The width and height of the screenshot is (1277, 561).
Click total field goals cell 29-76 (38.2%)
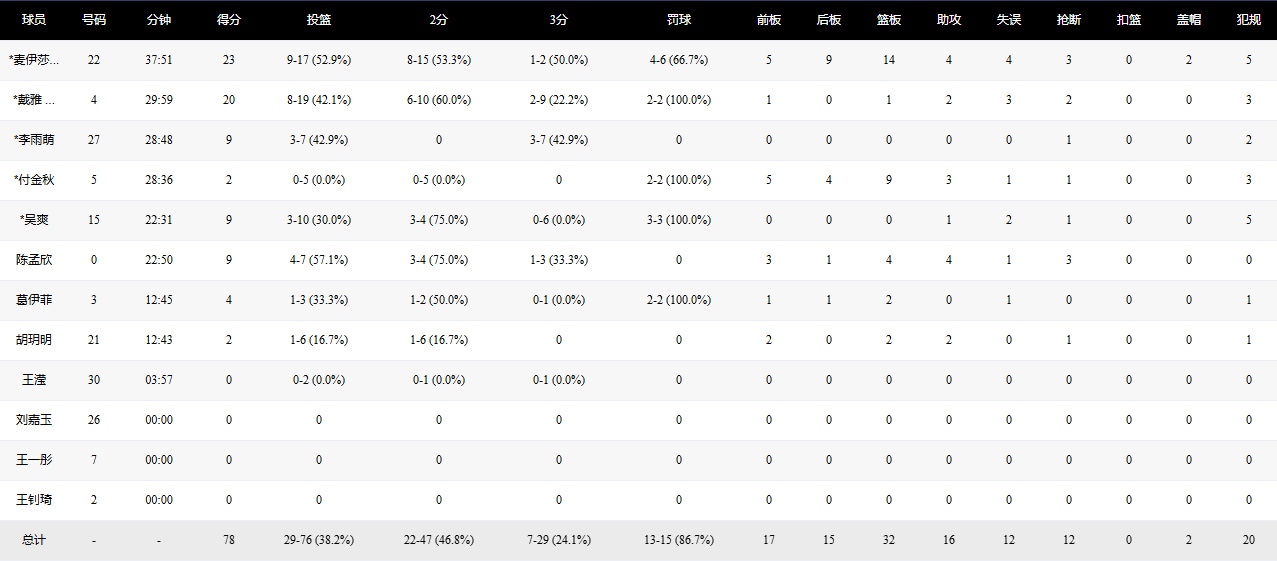pos(319,540)
